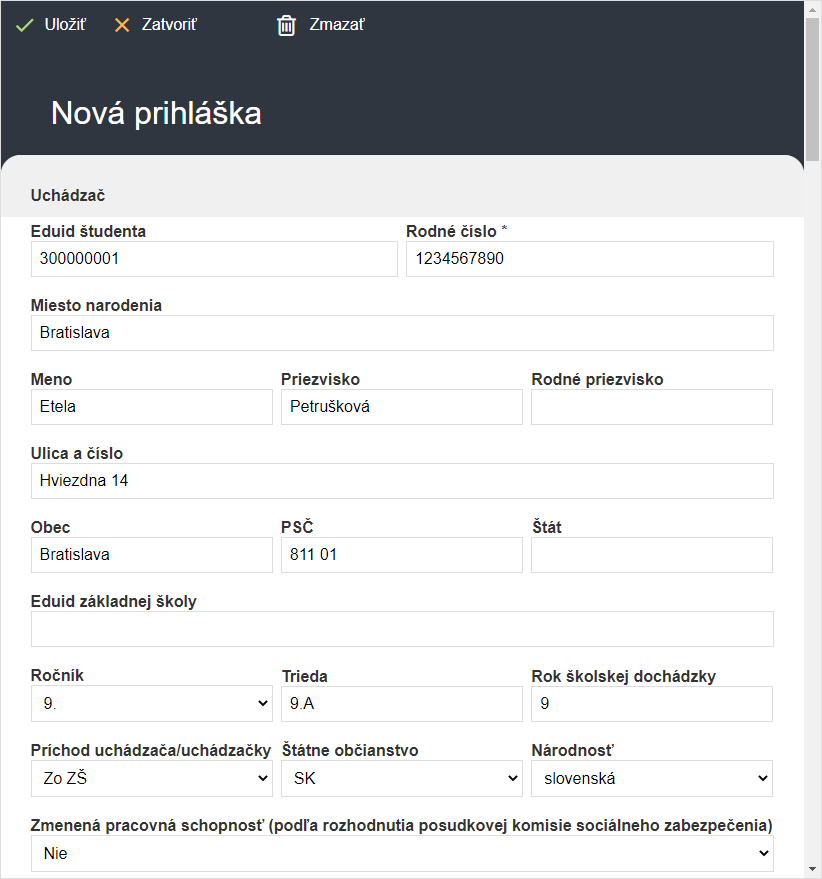Open the Štátne občianstvo dropdown
This screenshot has width=822, height=879.
[x=401, y=778]
